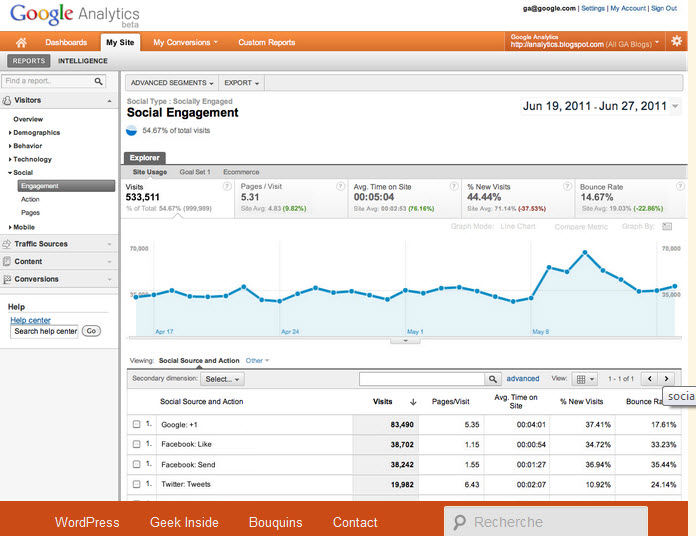The image size is (696, 536).
Task: Click the Pages / Visit help icon
Action: tap(340, 186)
